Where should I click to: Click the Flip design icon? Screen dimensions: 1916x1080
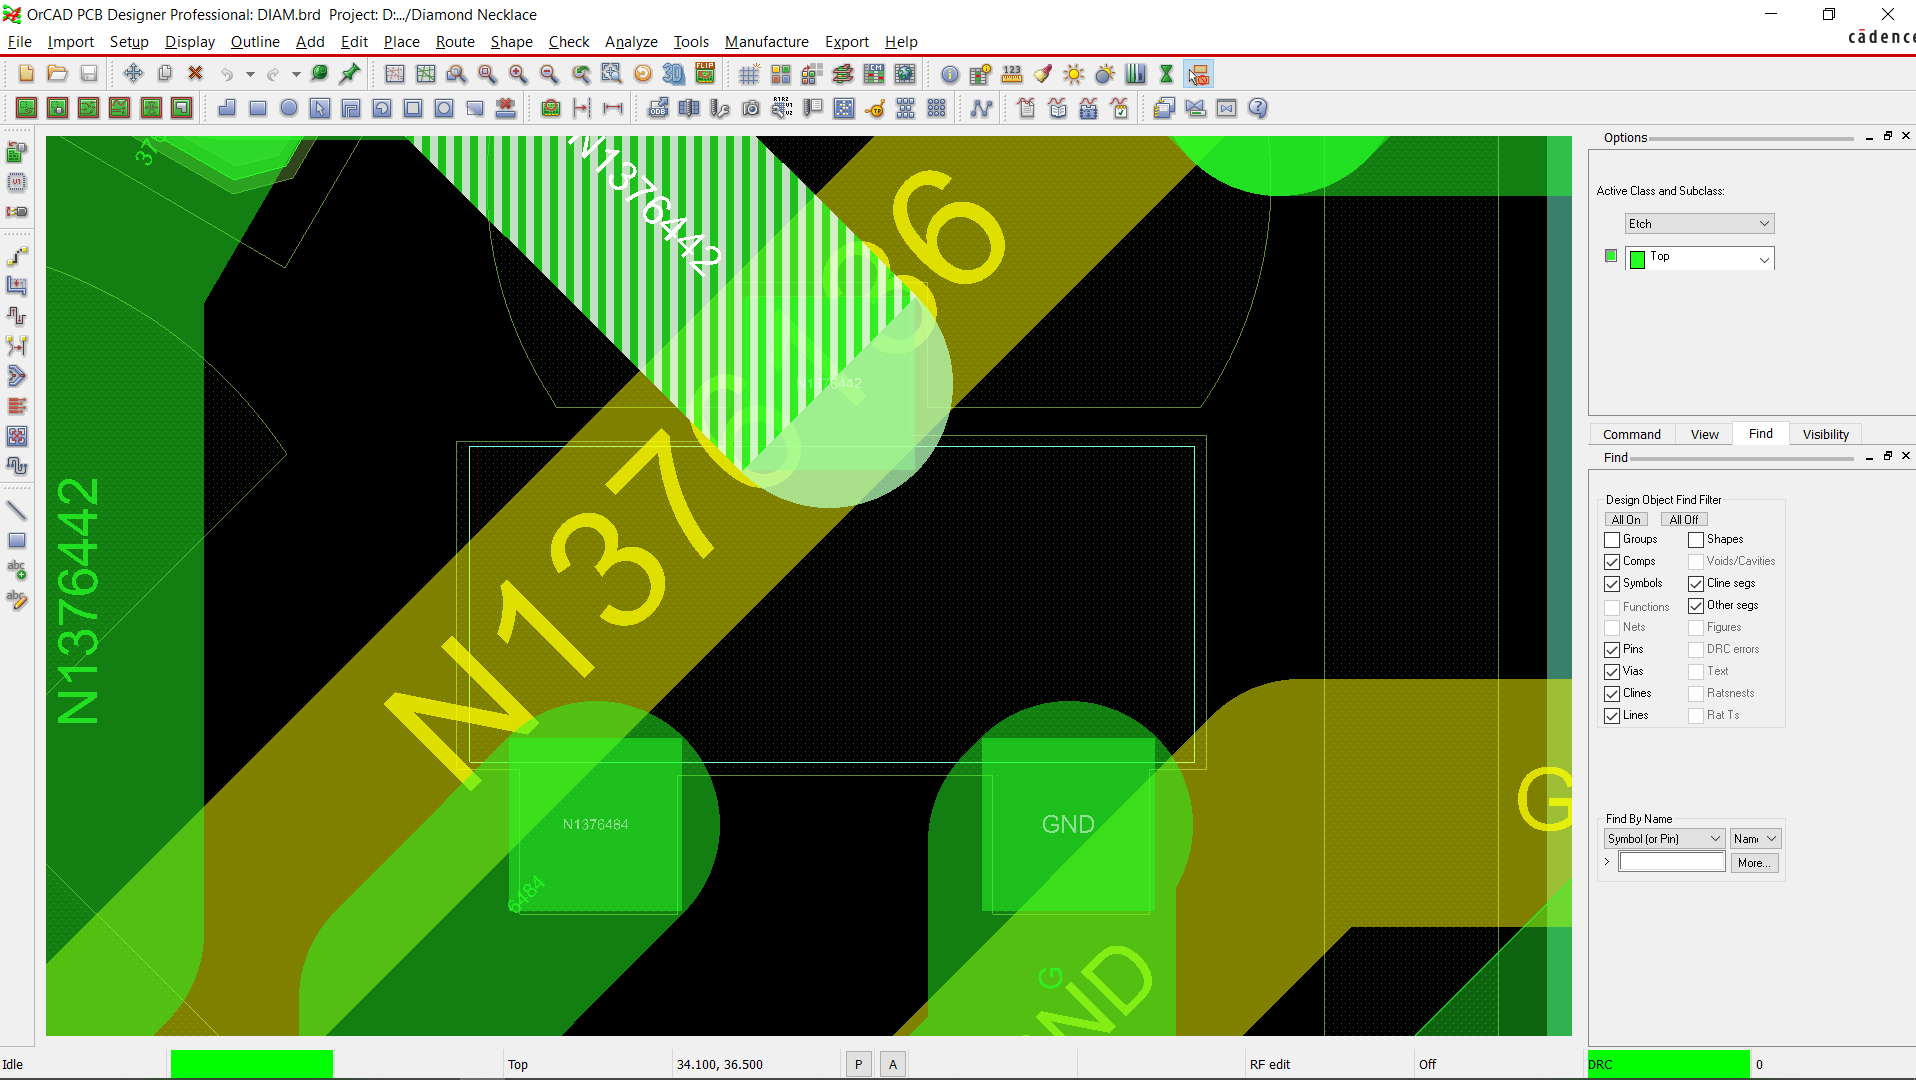pos(705,73)
